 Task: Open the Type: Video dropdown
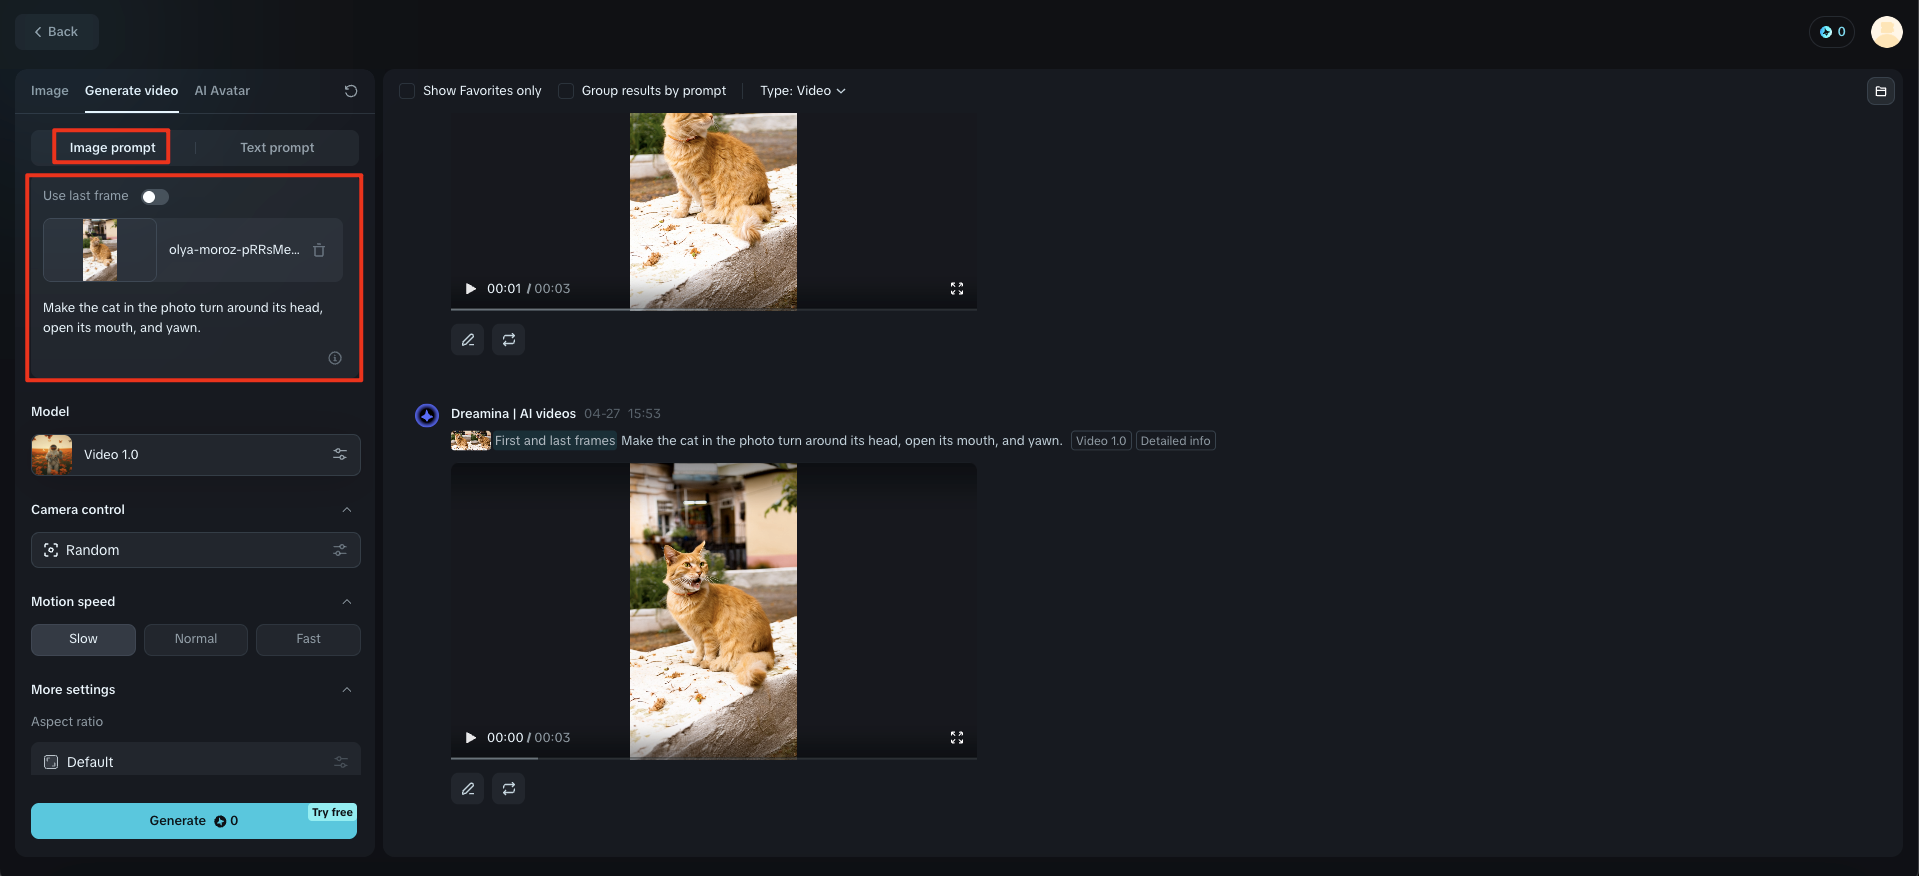click(x=803, y=91)
